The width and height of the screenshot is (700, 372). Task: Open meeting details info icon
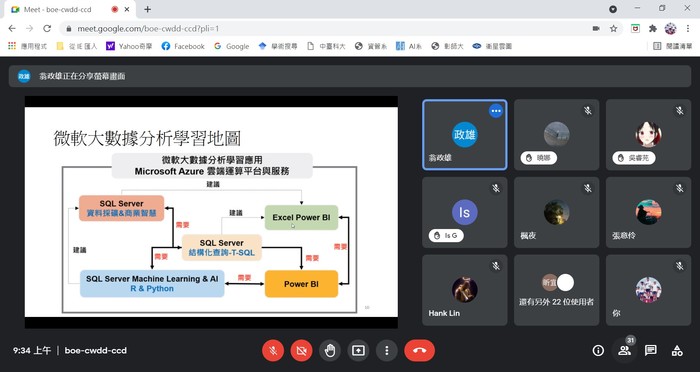[x=598, y=351]
